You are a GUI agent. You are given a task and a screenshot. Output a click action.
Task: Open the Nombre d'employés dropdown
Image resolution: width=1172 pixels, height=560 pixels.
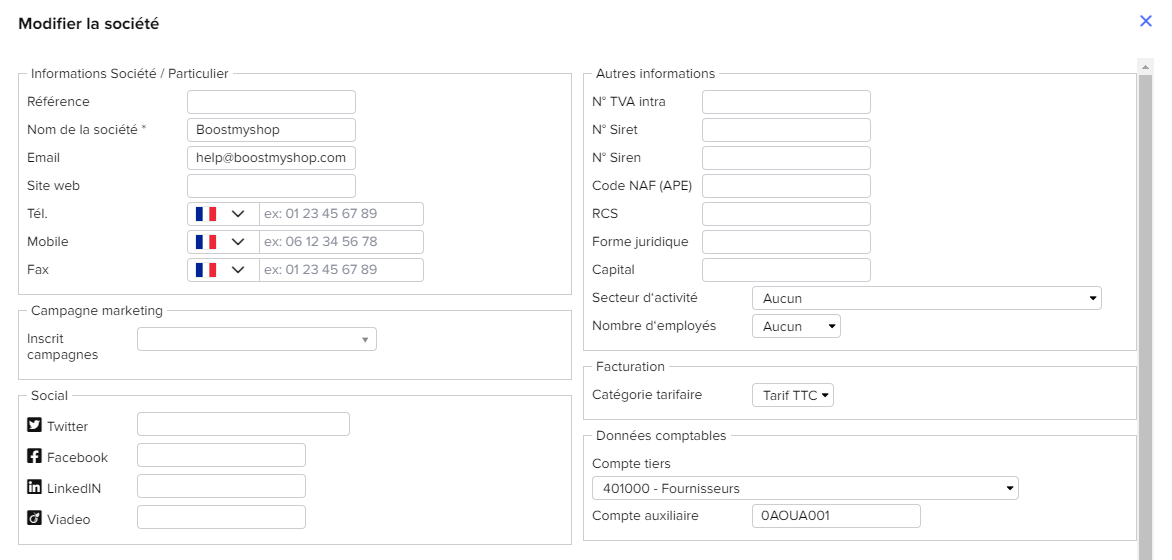point(797,326)
